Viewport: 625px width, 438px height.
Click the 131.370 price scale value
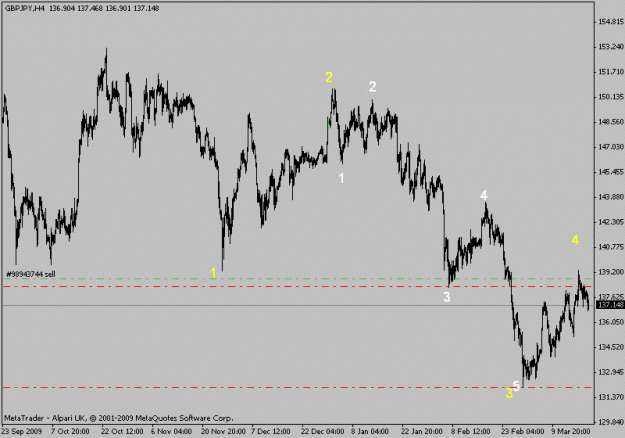coord(611,397)
